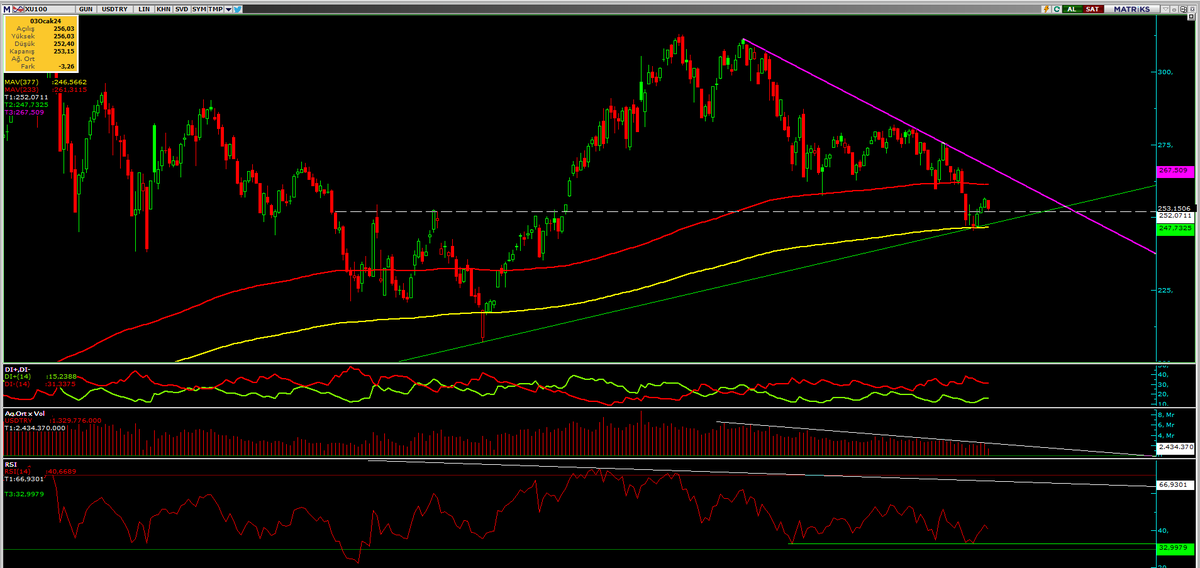Image resolution: width=1200 pixels, height=568 pixels.
Task: Click the magenta 267.509 price tag
Action: click(x=1177, y=171)
